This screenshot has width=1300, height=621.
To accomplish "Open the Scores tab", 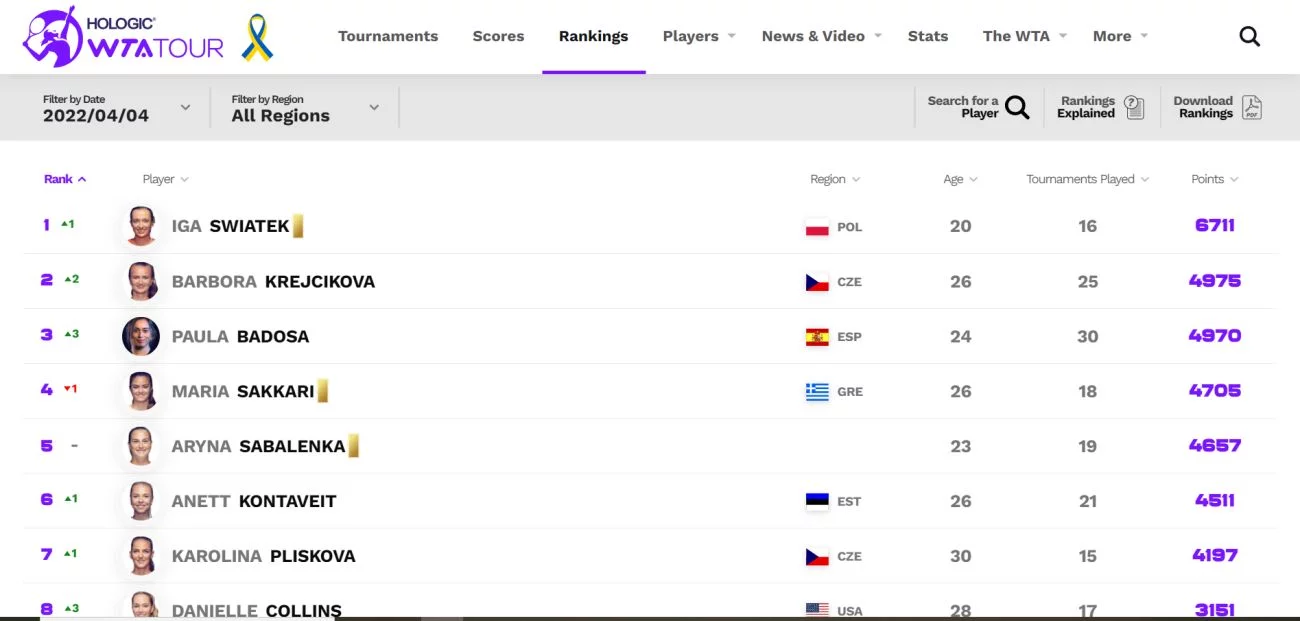I will [x=498, y=36].
